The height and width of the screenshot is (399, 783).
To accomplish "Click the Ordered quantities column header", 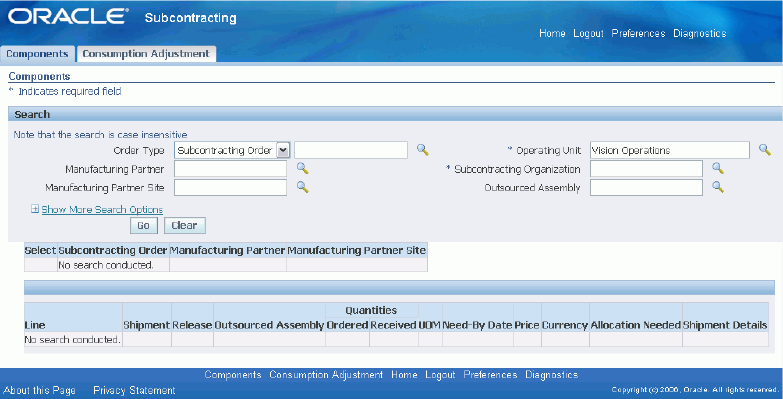I will [347, 325].
